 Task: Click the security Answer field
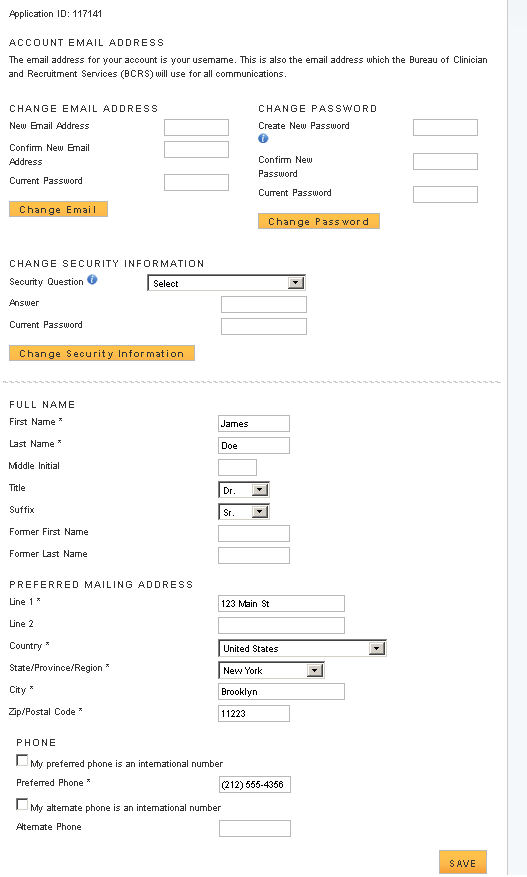coord(264,304)
